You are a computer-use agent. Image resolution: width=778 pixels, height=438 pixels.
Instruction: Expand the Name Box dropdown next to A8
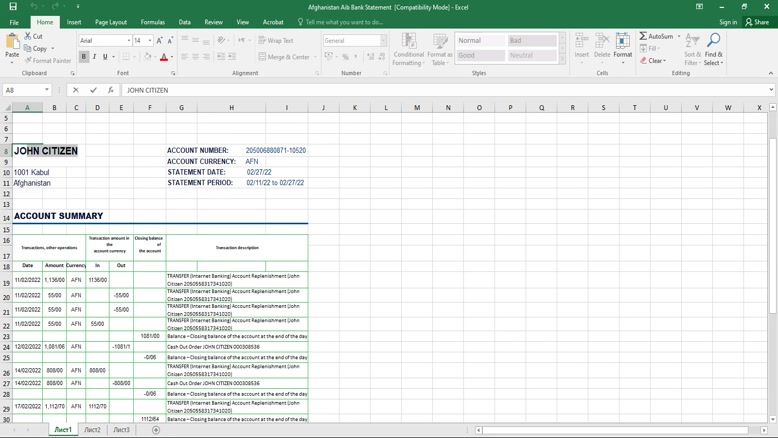pos(47,90)
